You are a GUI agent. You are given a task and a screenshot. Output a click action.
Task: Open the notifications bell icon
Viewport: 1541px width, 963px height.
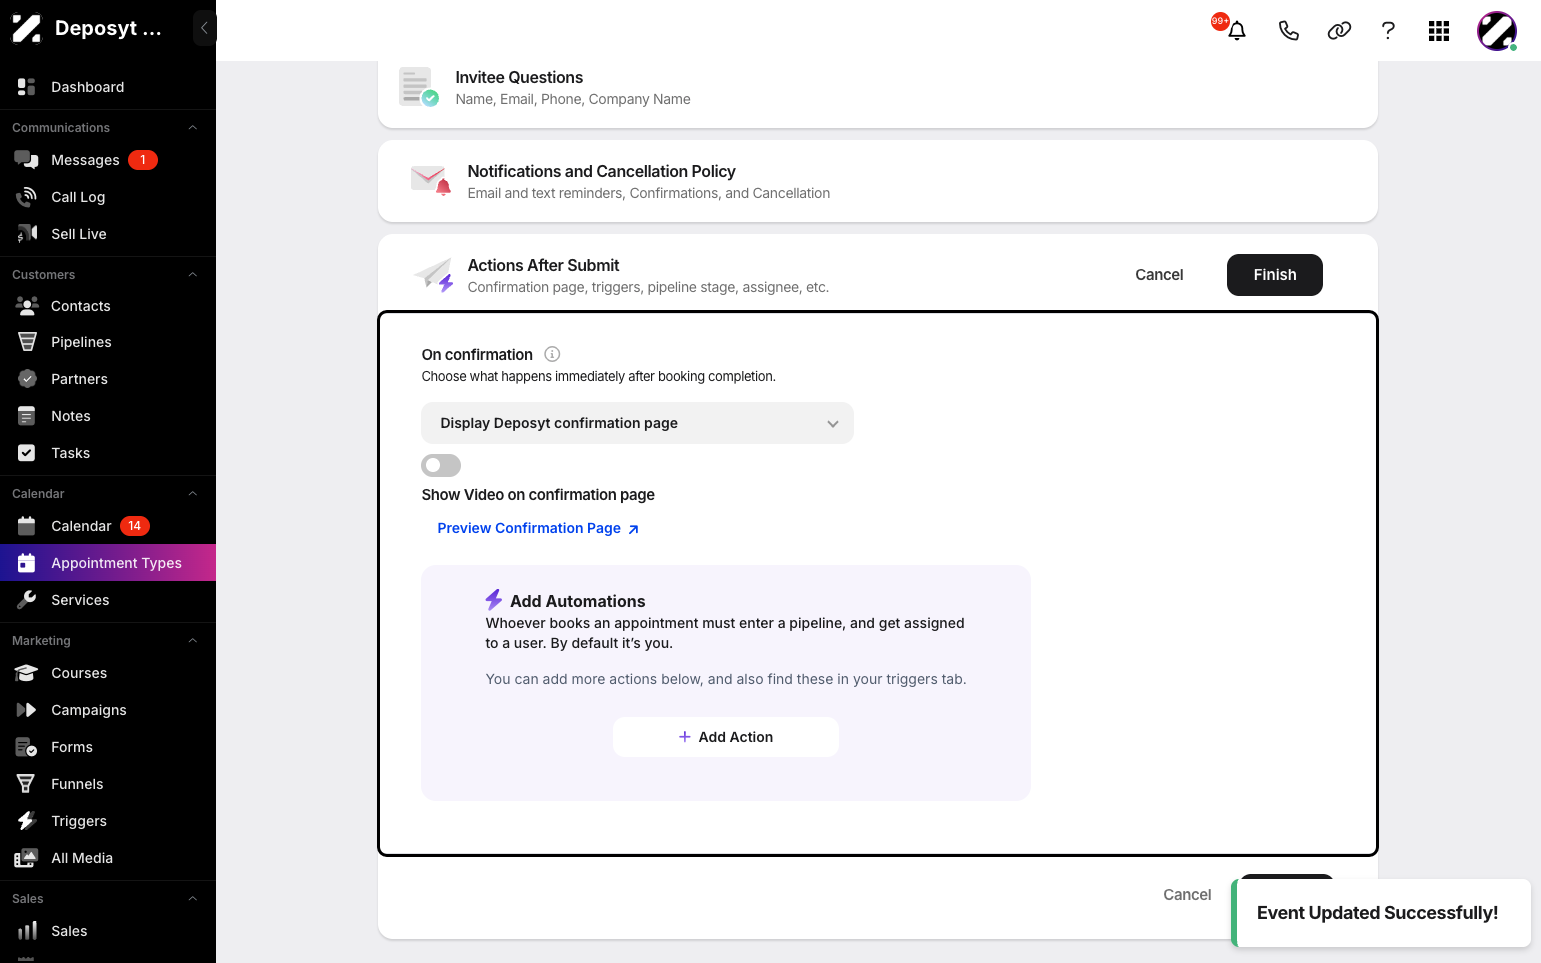pos(1237,30)
